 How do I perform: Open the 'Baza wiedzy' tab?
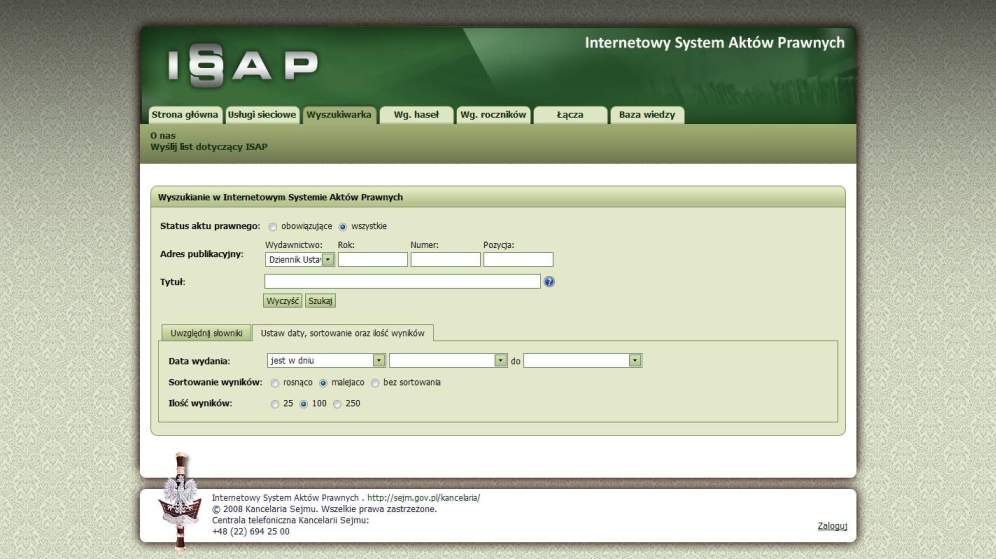pyautogui.click(x=647, y=115)
